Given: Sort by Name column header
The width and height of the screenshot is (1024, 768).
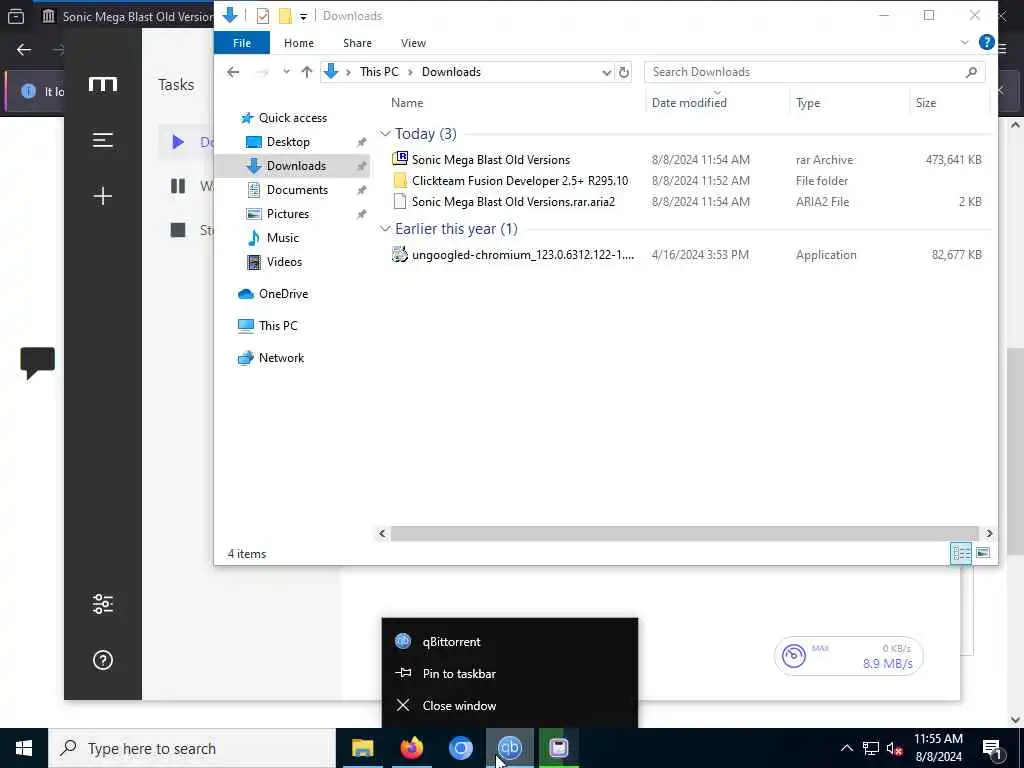Looking at the screenshot, I should pos(407,103).
